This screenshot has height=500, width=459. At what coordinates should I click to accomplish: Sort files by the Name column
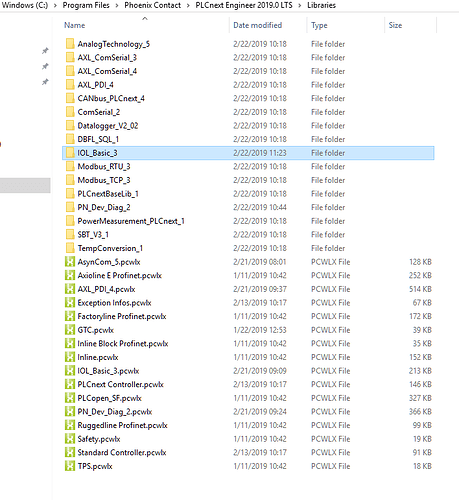click(74, 25)
